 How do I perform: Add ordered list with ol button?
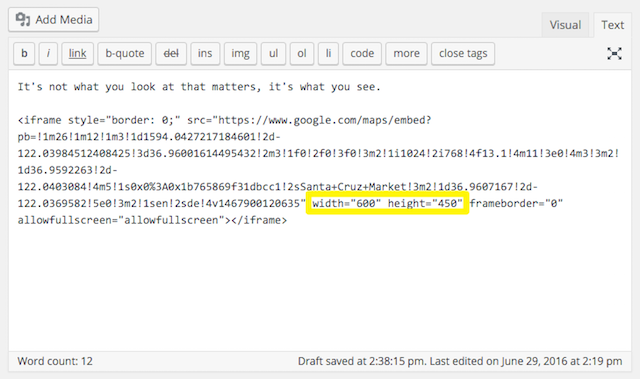point(302,53)
